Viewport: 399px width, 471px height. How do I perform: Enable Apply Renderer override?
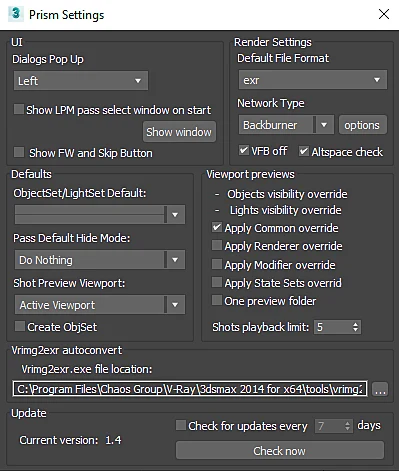pos(217,246)
